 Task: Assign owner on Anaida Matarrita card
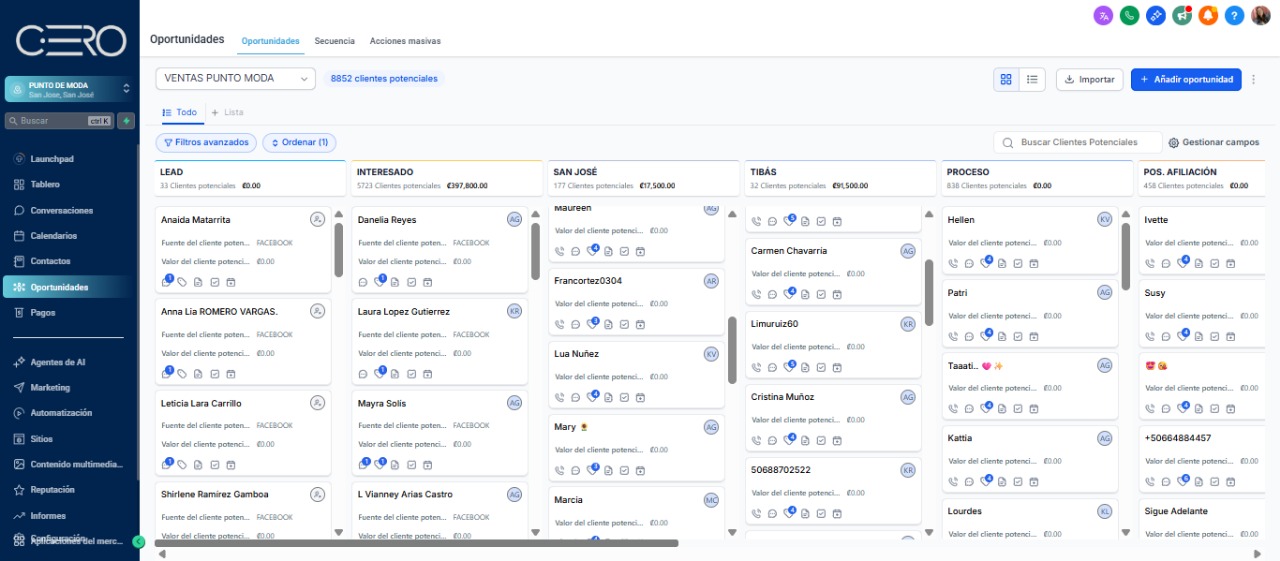click(317, 219)
